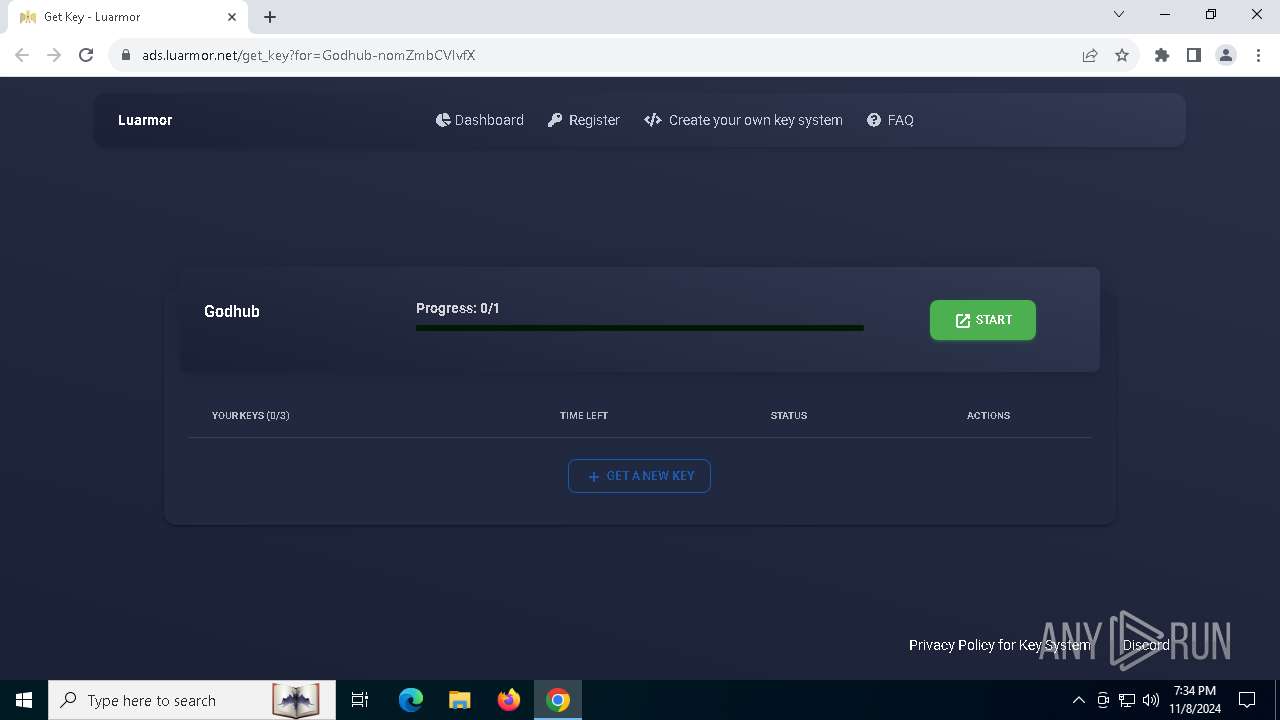The image size is (1280, 720).
Task: Close the Get Key - Luarmor tab
Action: coord(232,17)
